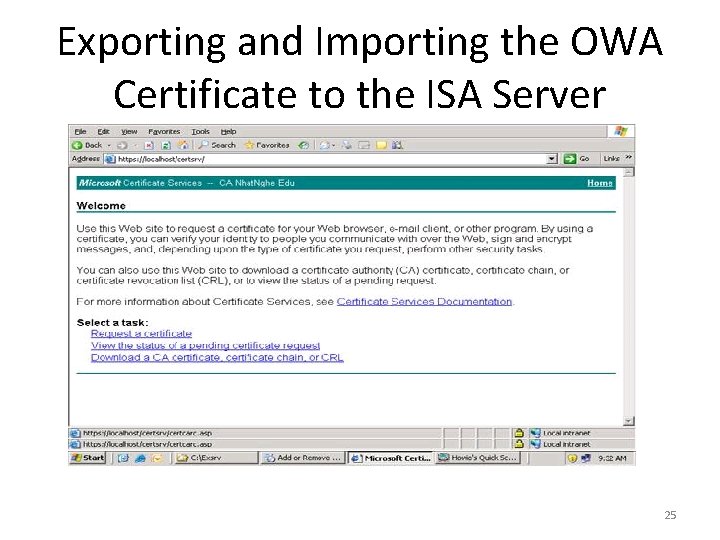Switch to Microsoft Certi... taskbar window
The height and width of the screenshot is (540, 720).
tap(391, 458)
